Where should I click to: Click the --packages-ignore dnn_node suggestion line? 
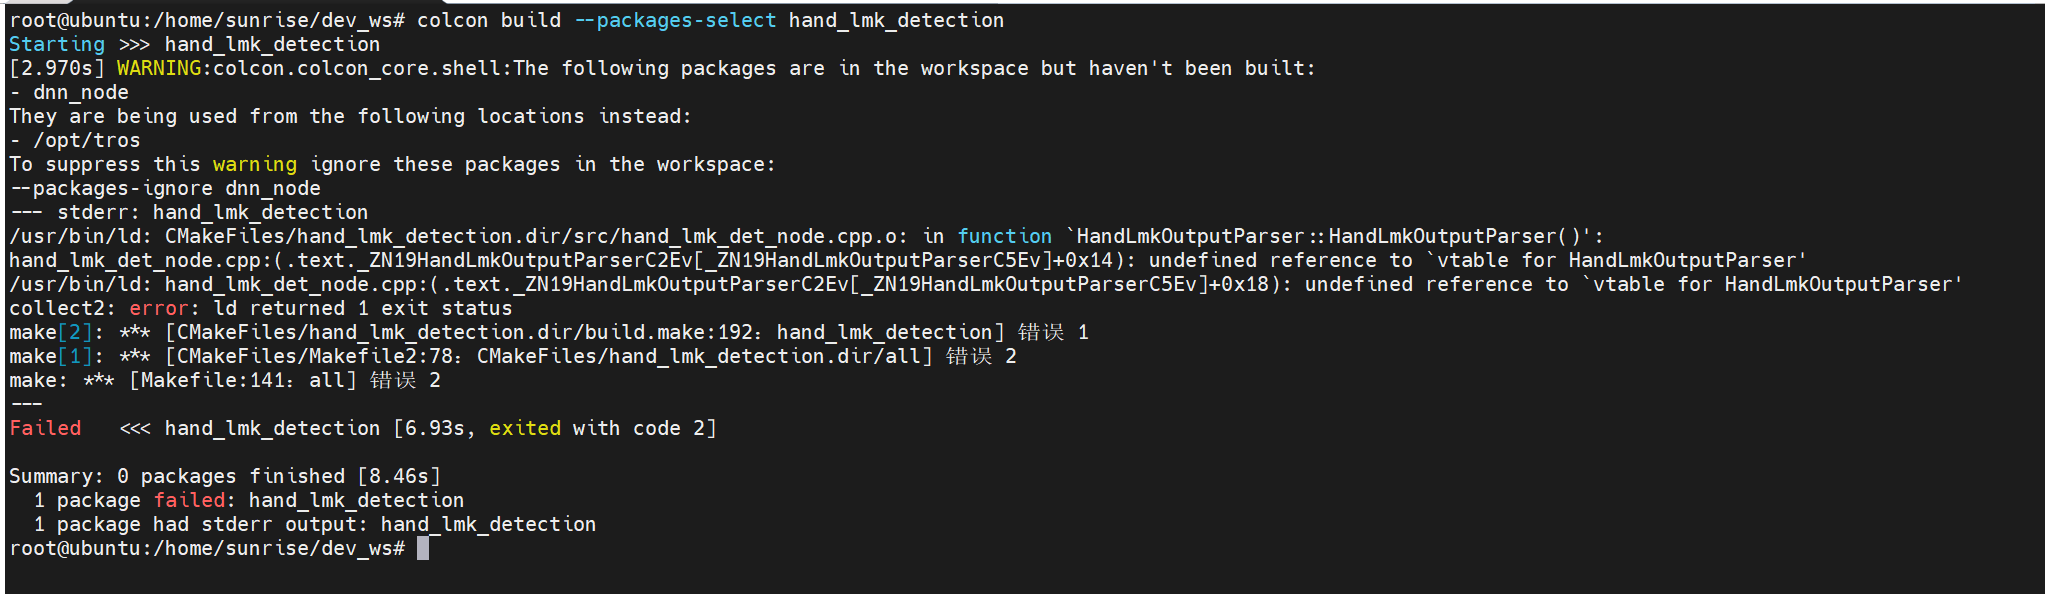click(x=166, y=188)
